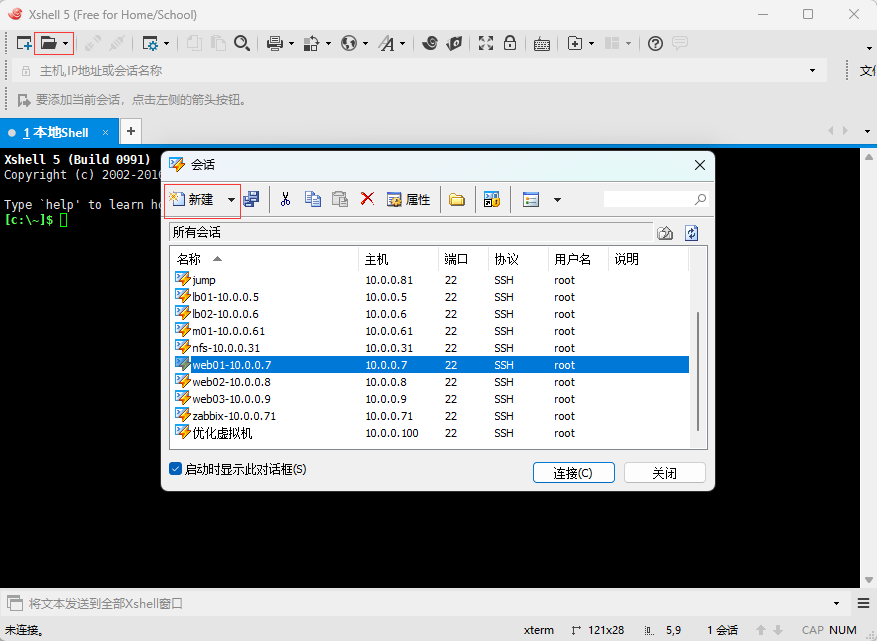Select the web03-10.0.0.9 session
This screenshot has width=877, height=641.
[x=431, y=399]
